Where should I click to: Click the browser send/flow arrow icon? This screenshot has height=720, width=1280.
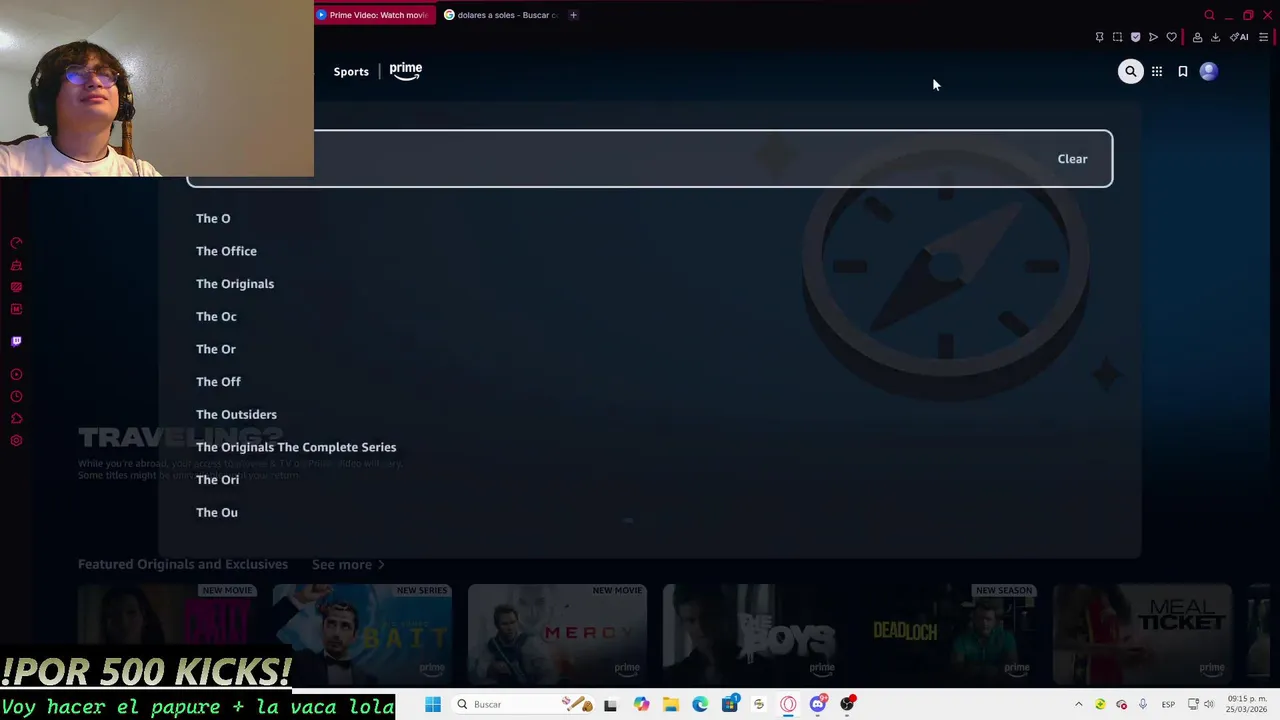[x=1153, y=37]
